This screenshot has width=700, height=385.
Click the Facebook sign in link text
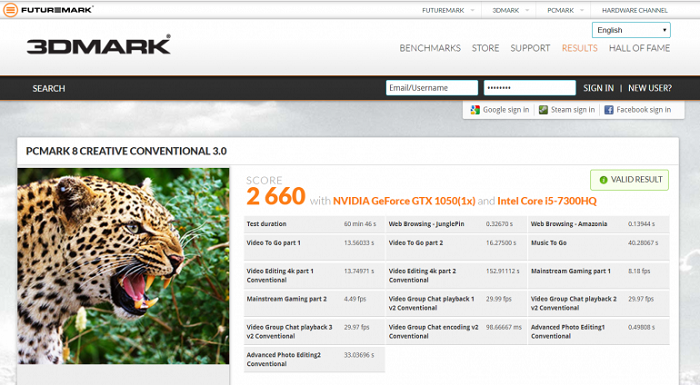click(643, 109)
